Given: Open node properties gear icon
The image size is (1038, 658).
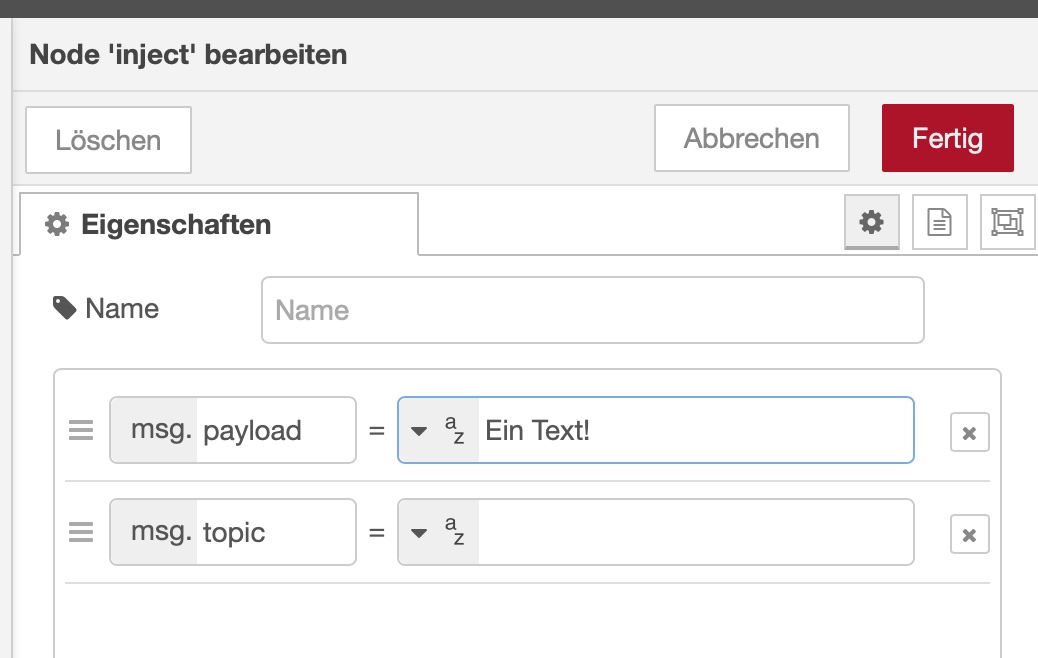Looking at the screenshot, I should [x=872, y=222].
